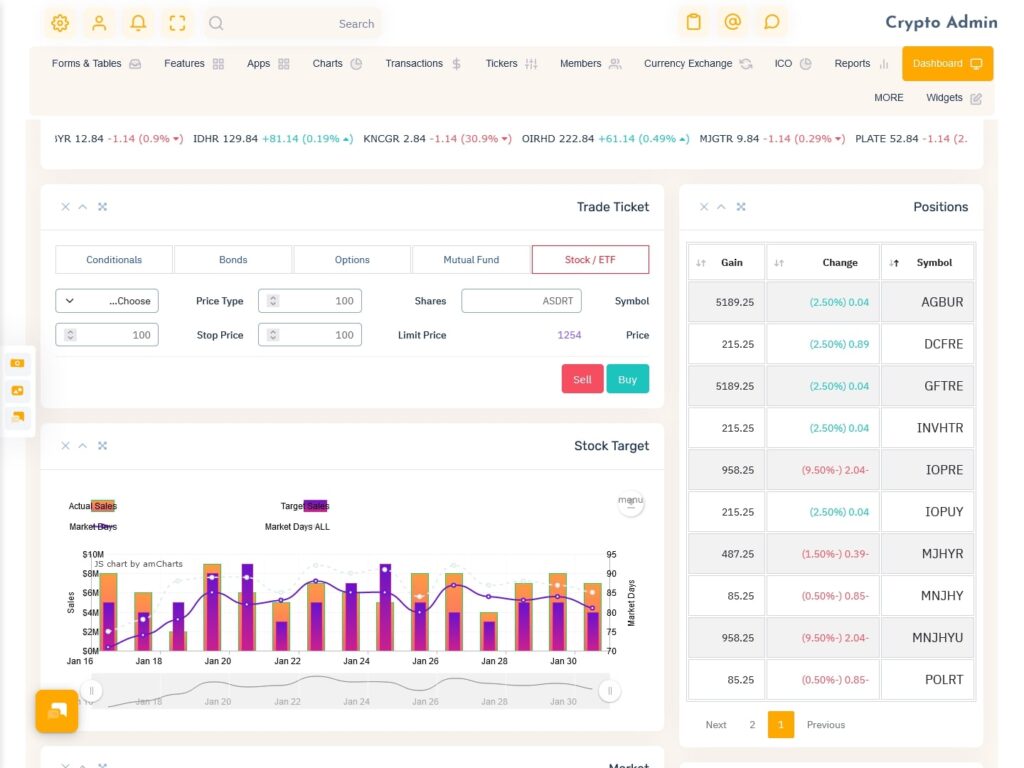Screen dimensions: 1024x768
Task: Open the email at-sign icon
Action: tap(733, 22)
